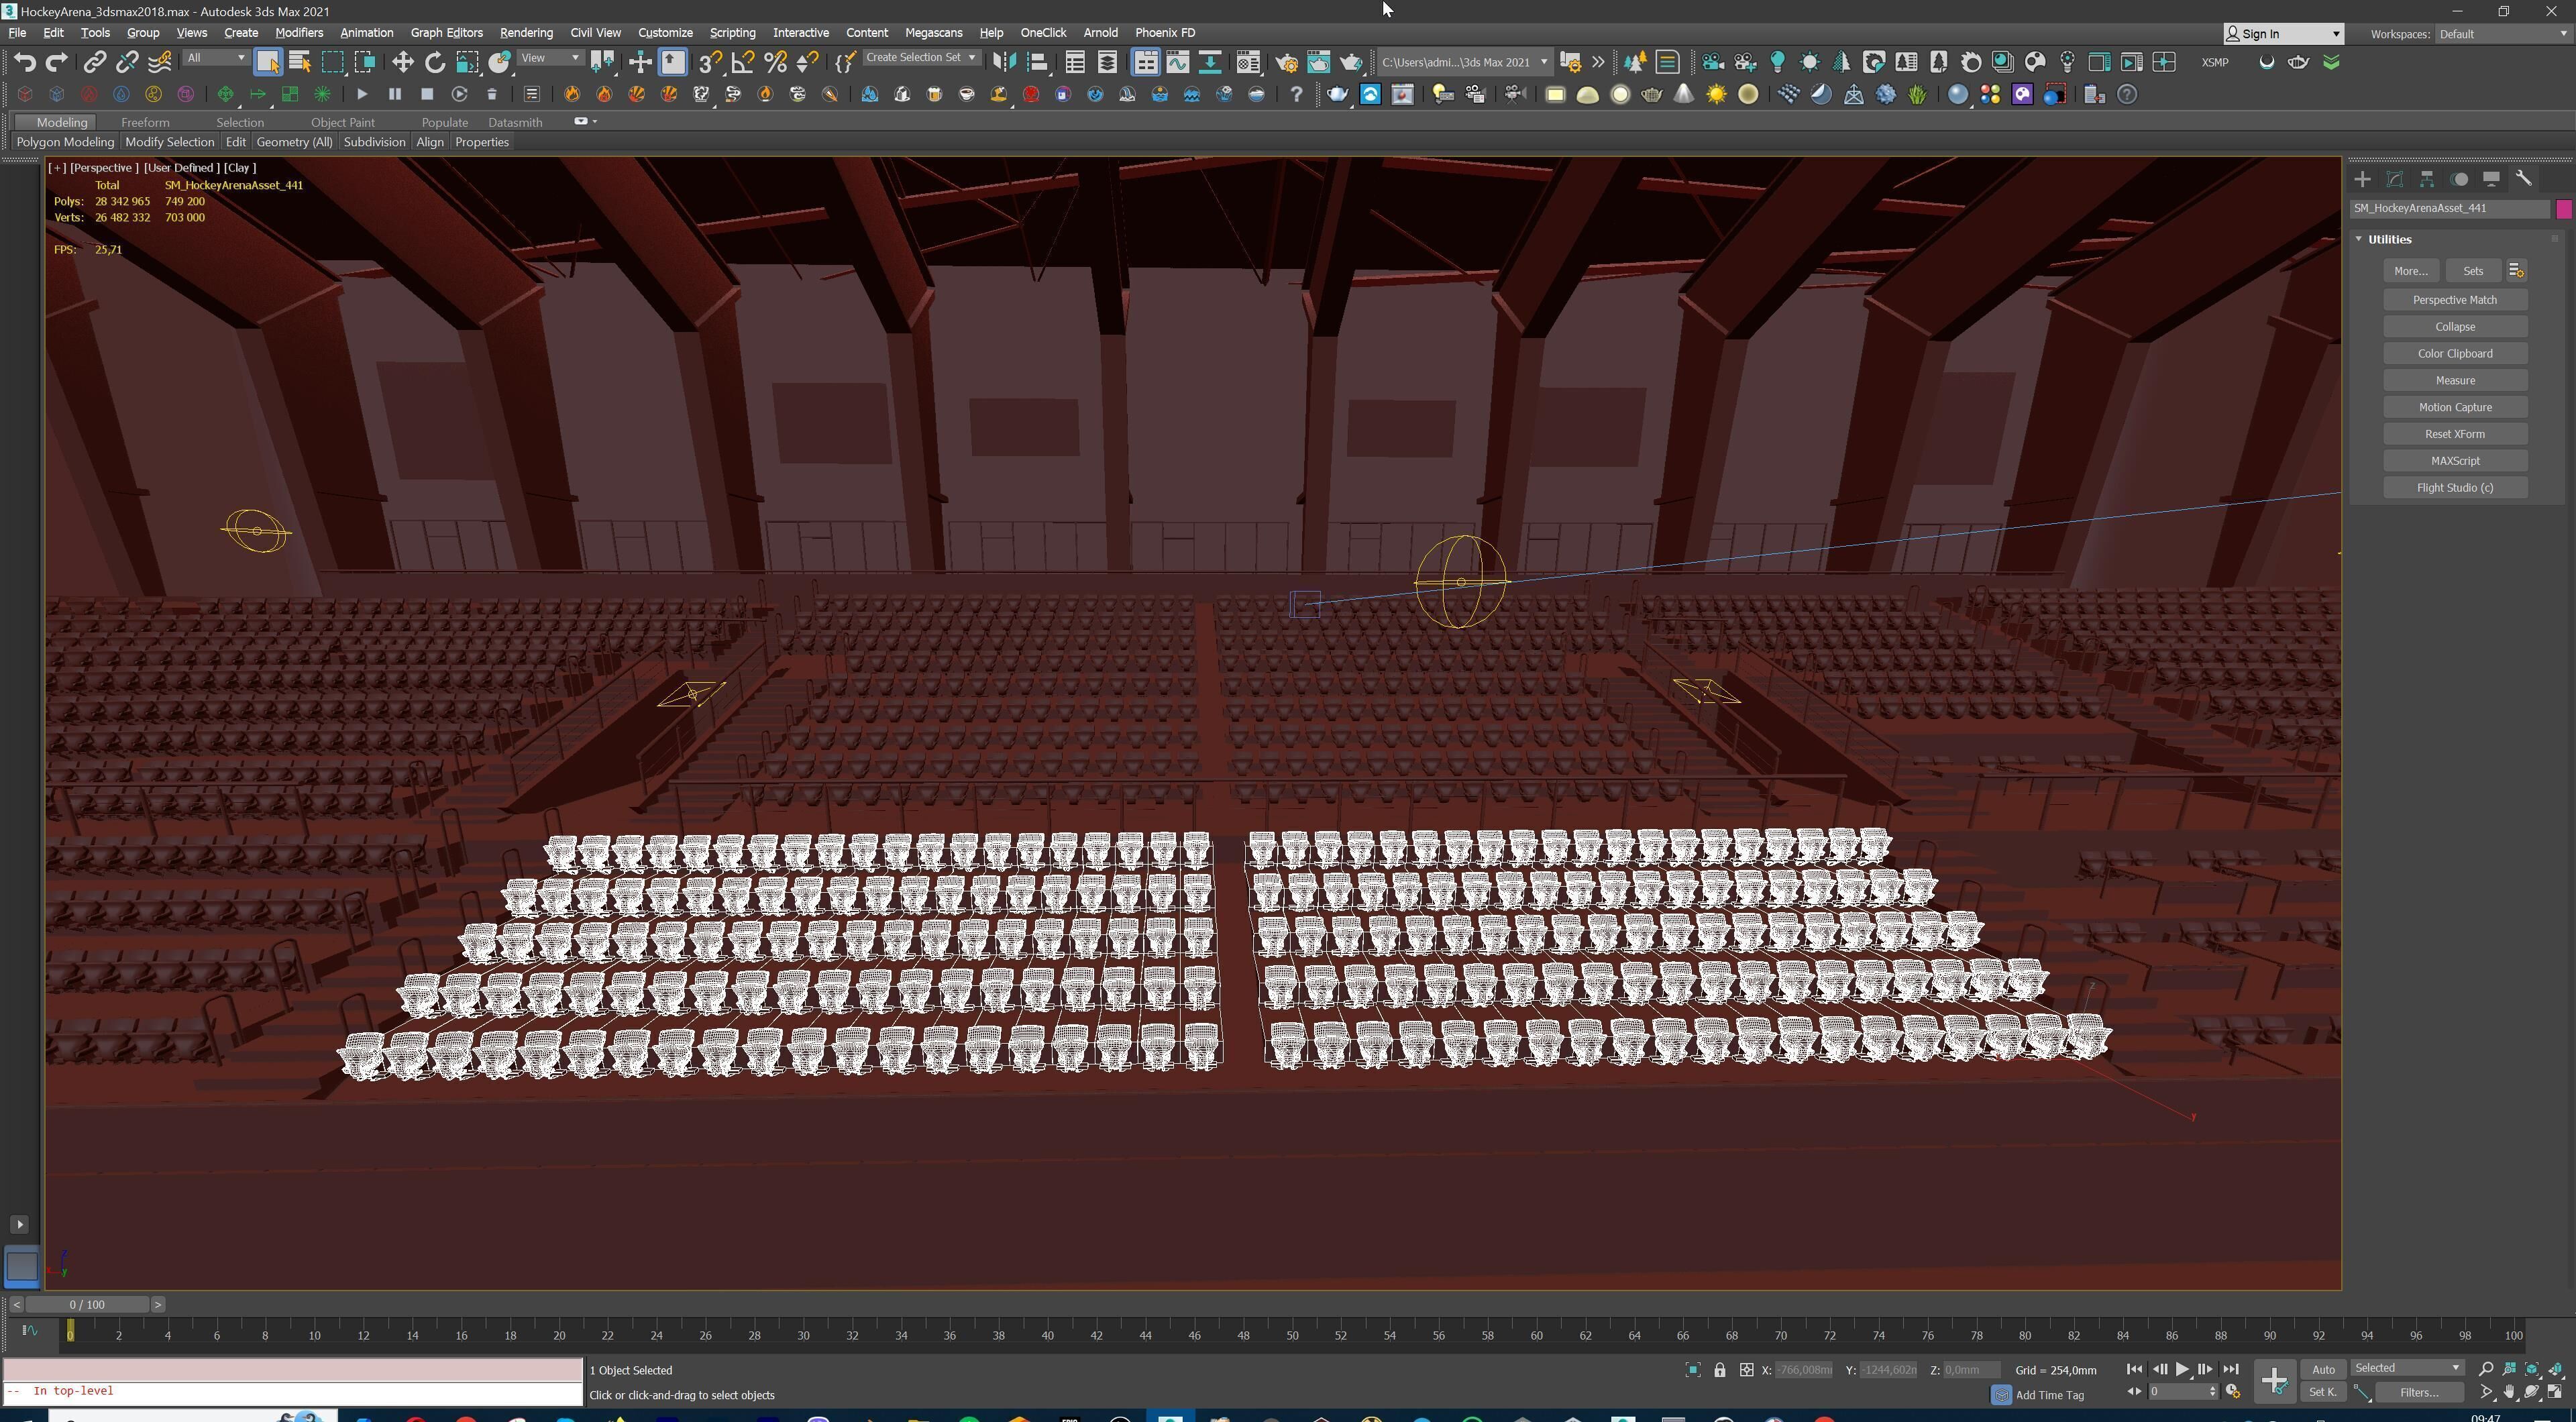Open Render Setup dialog
The height and width of the screenshot is (1422, 2576).
pos(1287,62)
